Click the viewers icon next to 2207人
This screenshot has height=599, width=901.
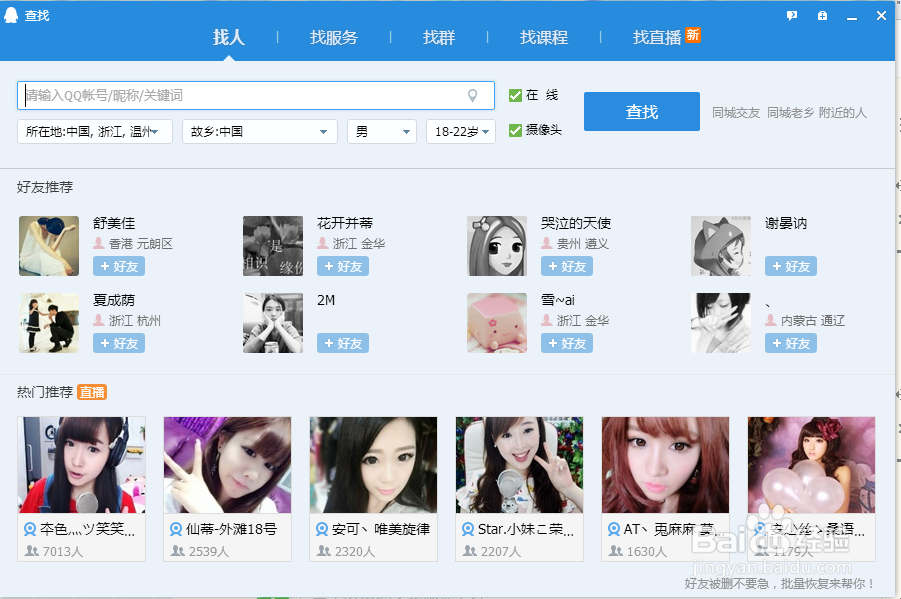tap(470, 551)
